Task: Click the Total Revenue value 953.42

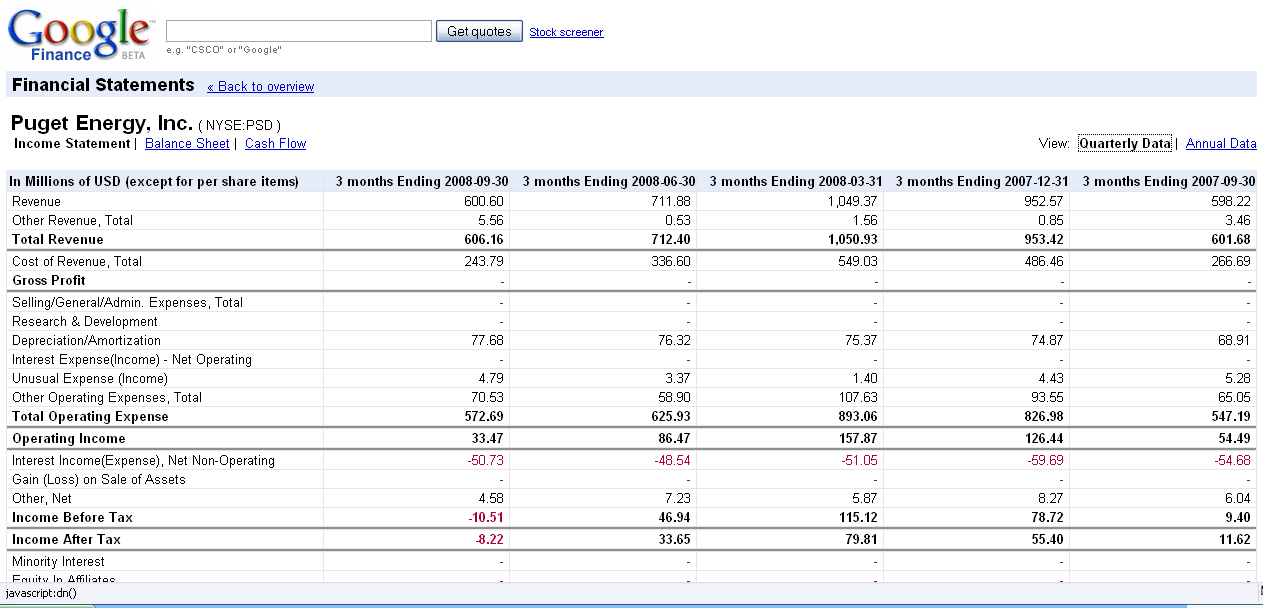Action: [x=1044, y=239]
